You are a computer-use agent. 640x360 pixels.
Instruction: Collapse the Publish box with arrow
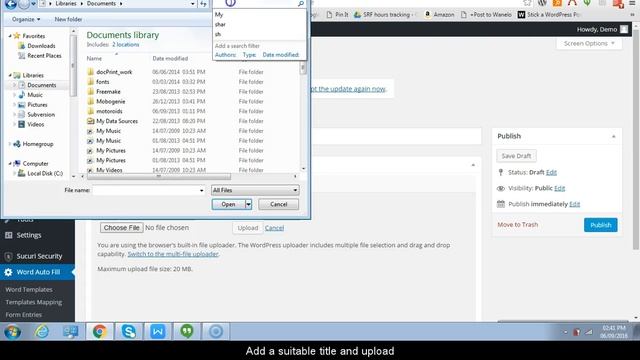click(x=613, y=136)
